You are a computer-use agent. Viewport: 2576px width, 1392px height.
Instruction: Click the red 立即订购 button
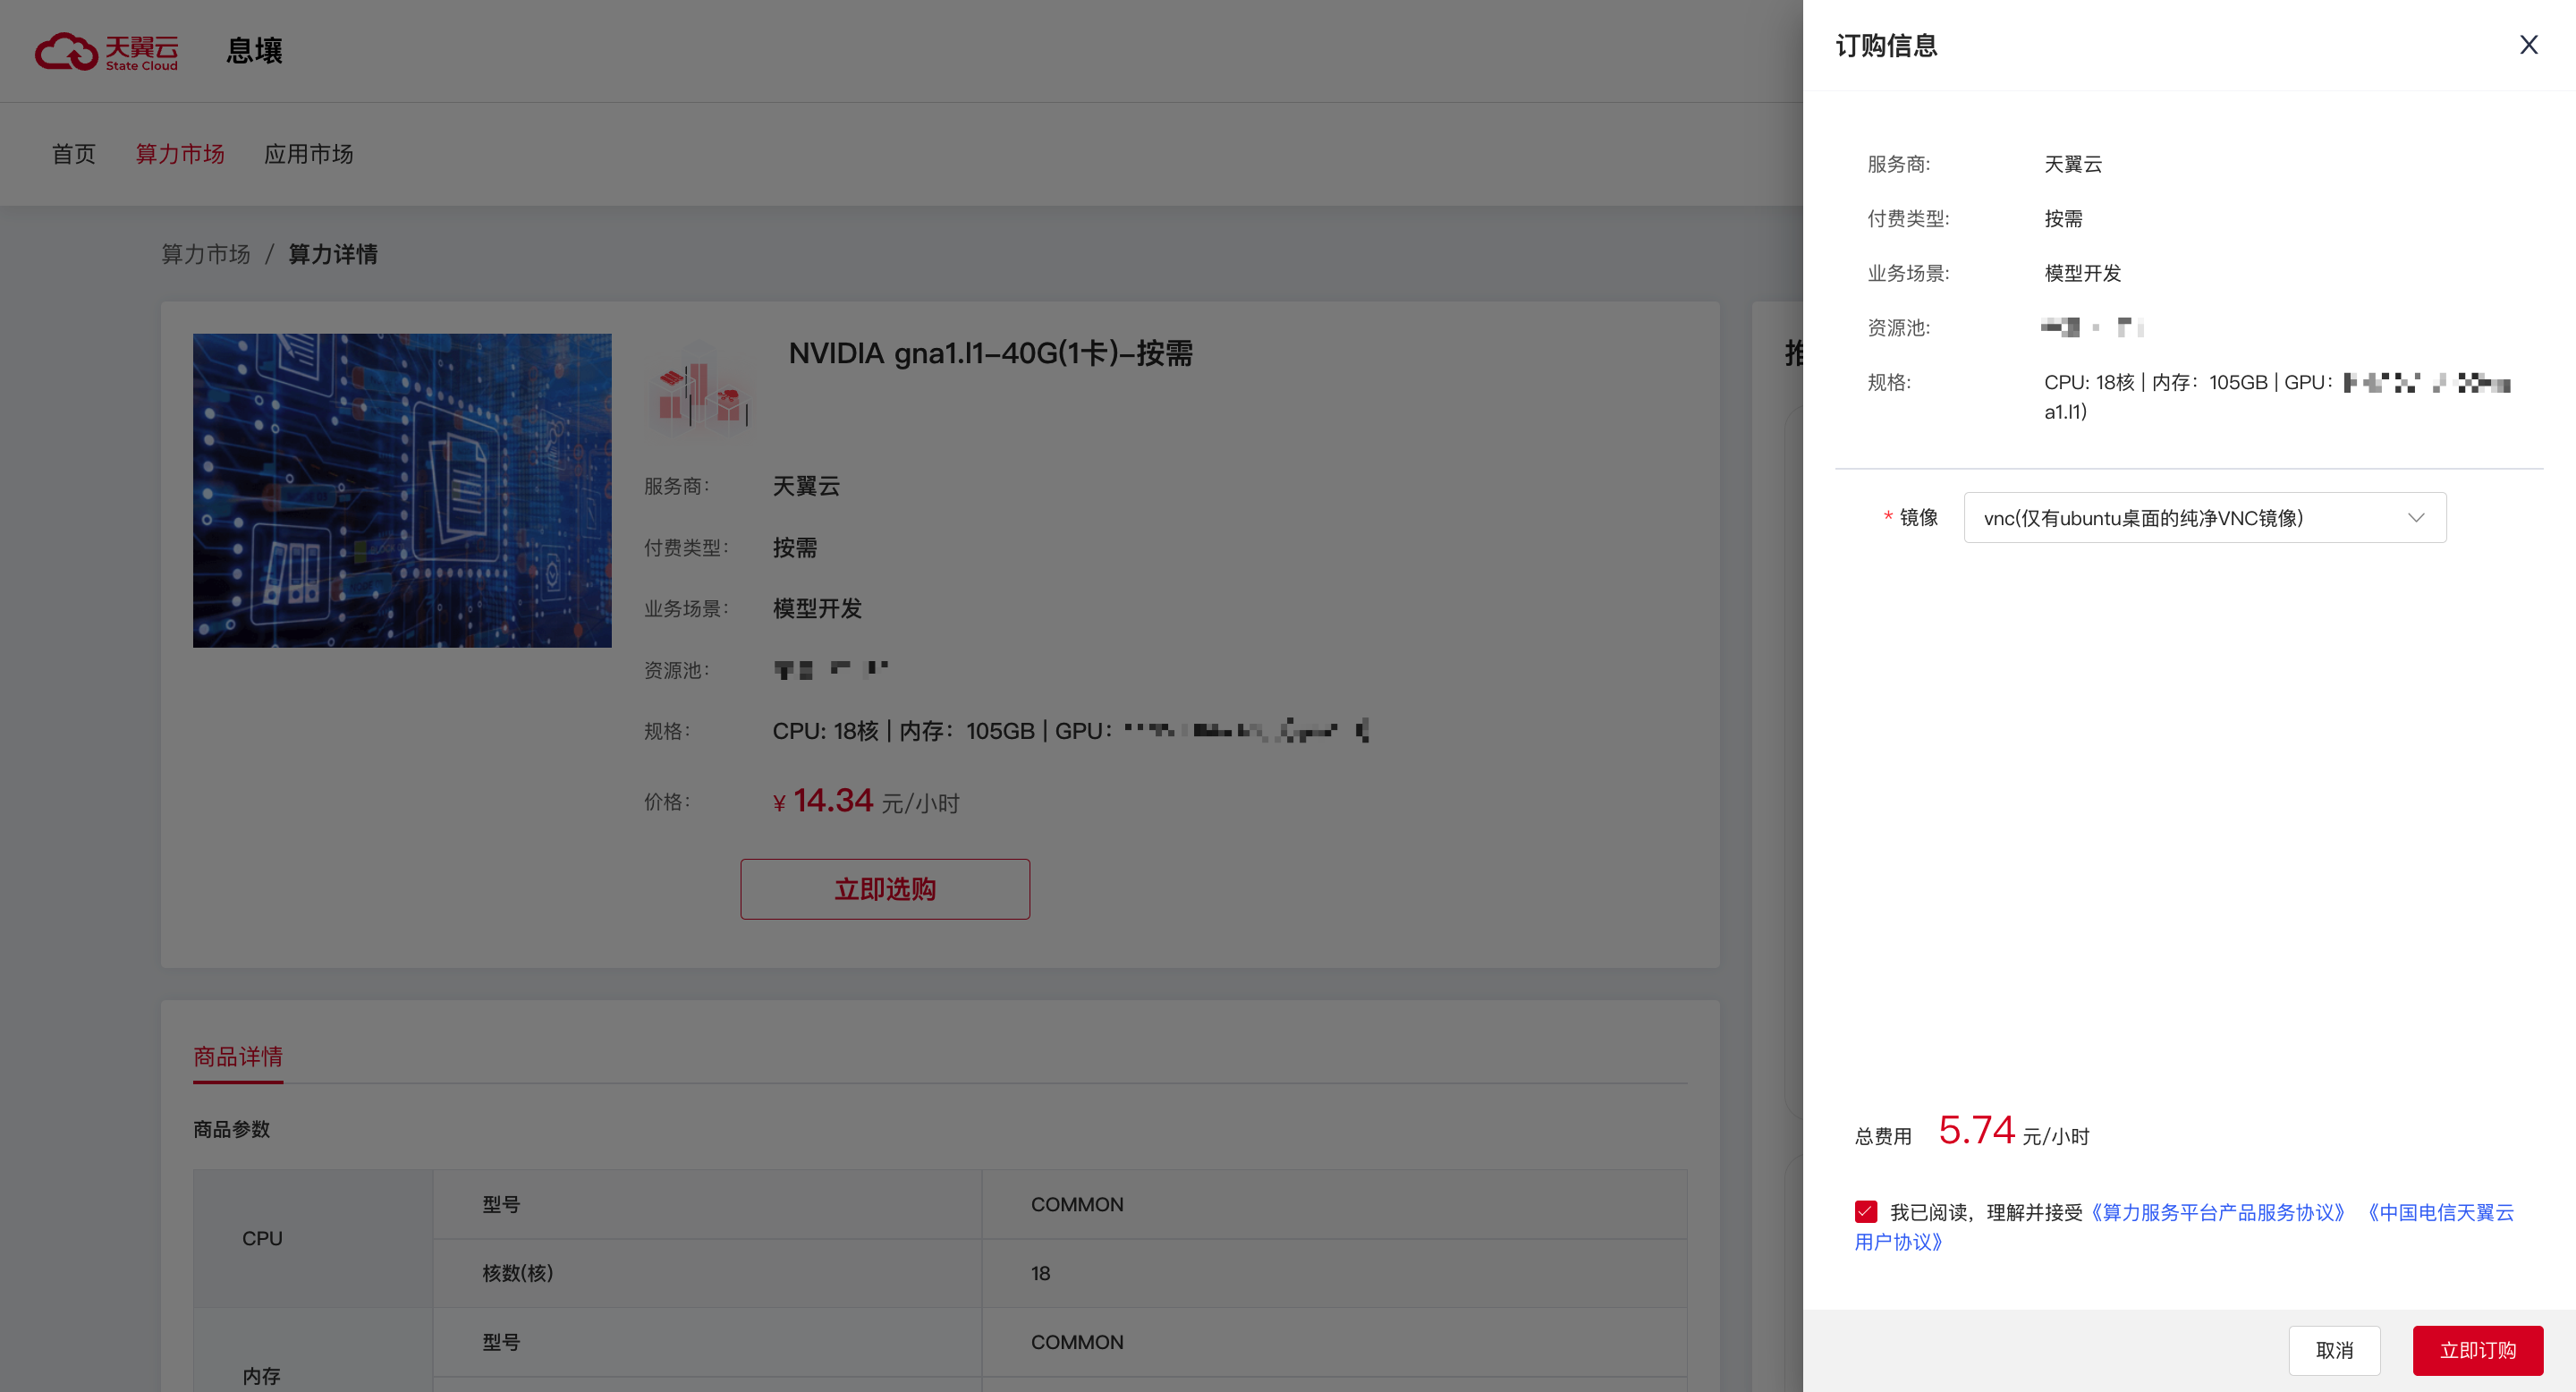tap(2477, 1350)
